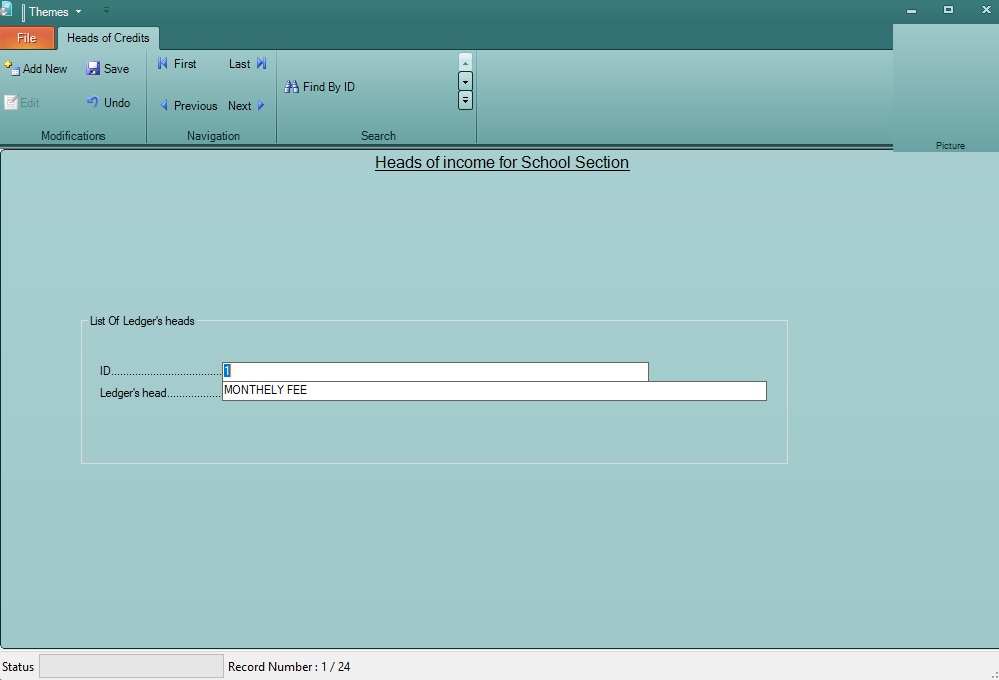Screen dimensions: 999x680
Task: Click the ribbon scroll-up arrow
Action: tap(465, 61)
